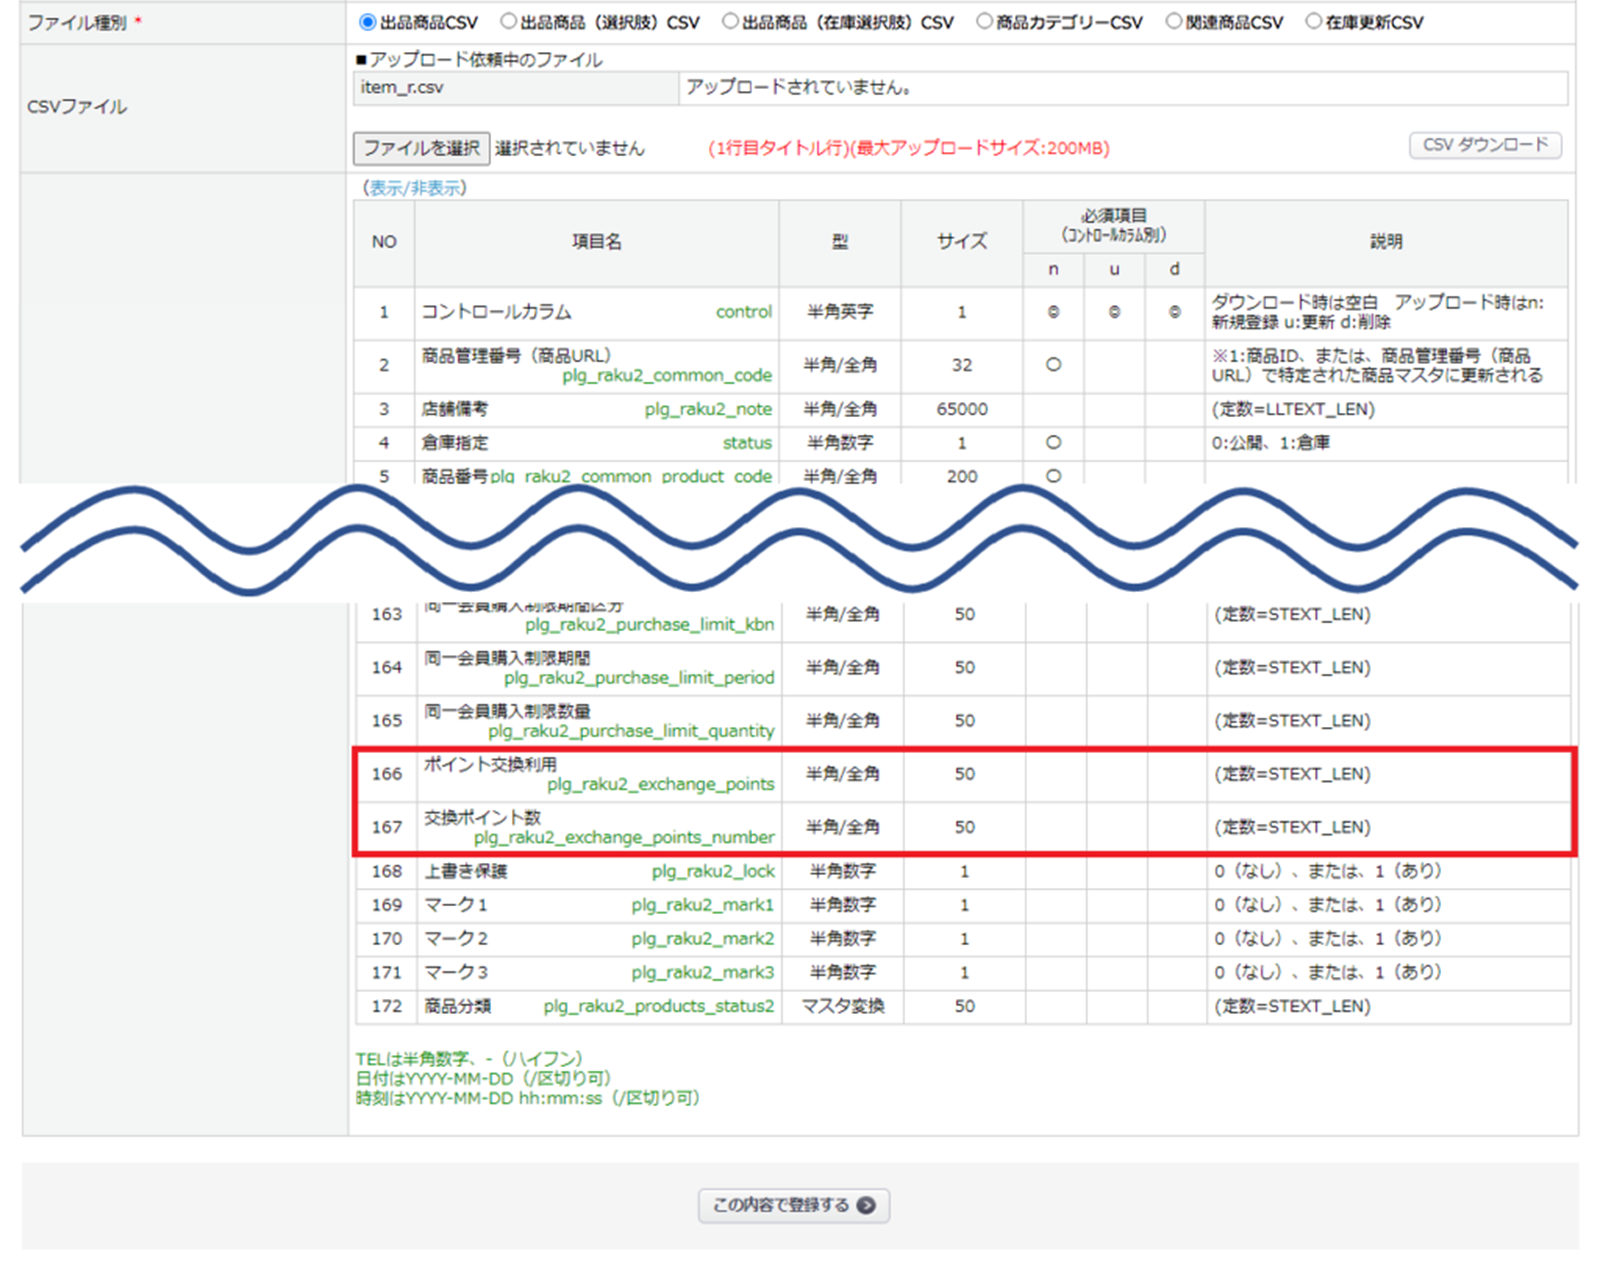Click the circle mark in 商品管理番号 row

point(1053,365)
